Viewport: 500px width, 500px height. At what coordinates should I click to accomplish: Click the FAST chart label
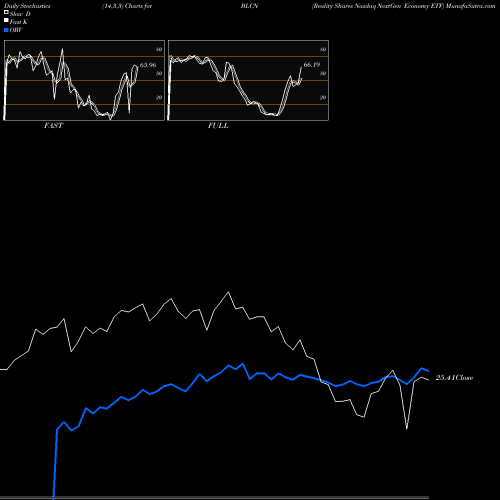click(x=53, y=125)
